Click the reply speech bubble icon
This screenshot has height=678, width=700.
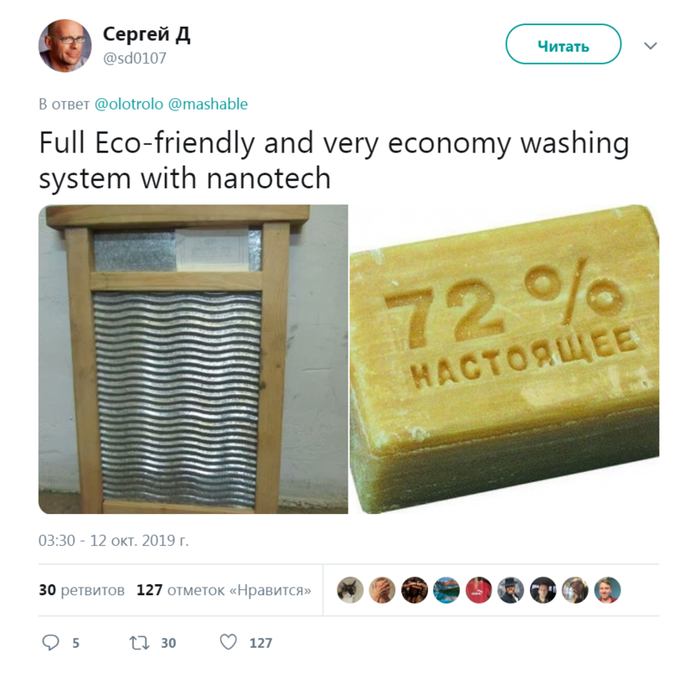(x=50, y=643)
